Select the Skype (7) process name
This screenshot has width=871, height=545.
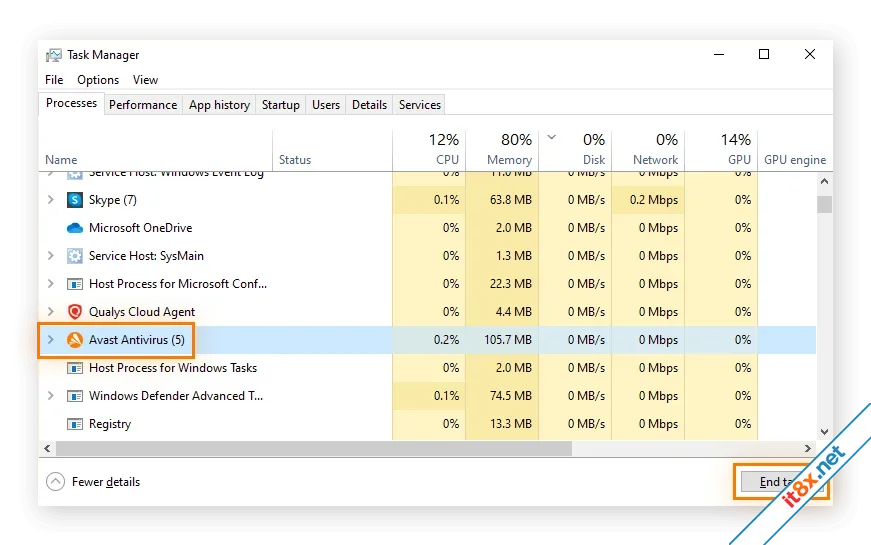113,200
